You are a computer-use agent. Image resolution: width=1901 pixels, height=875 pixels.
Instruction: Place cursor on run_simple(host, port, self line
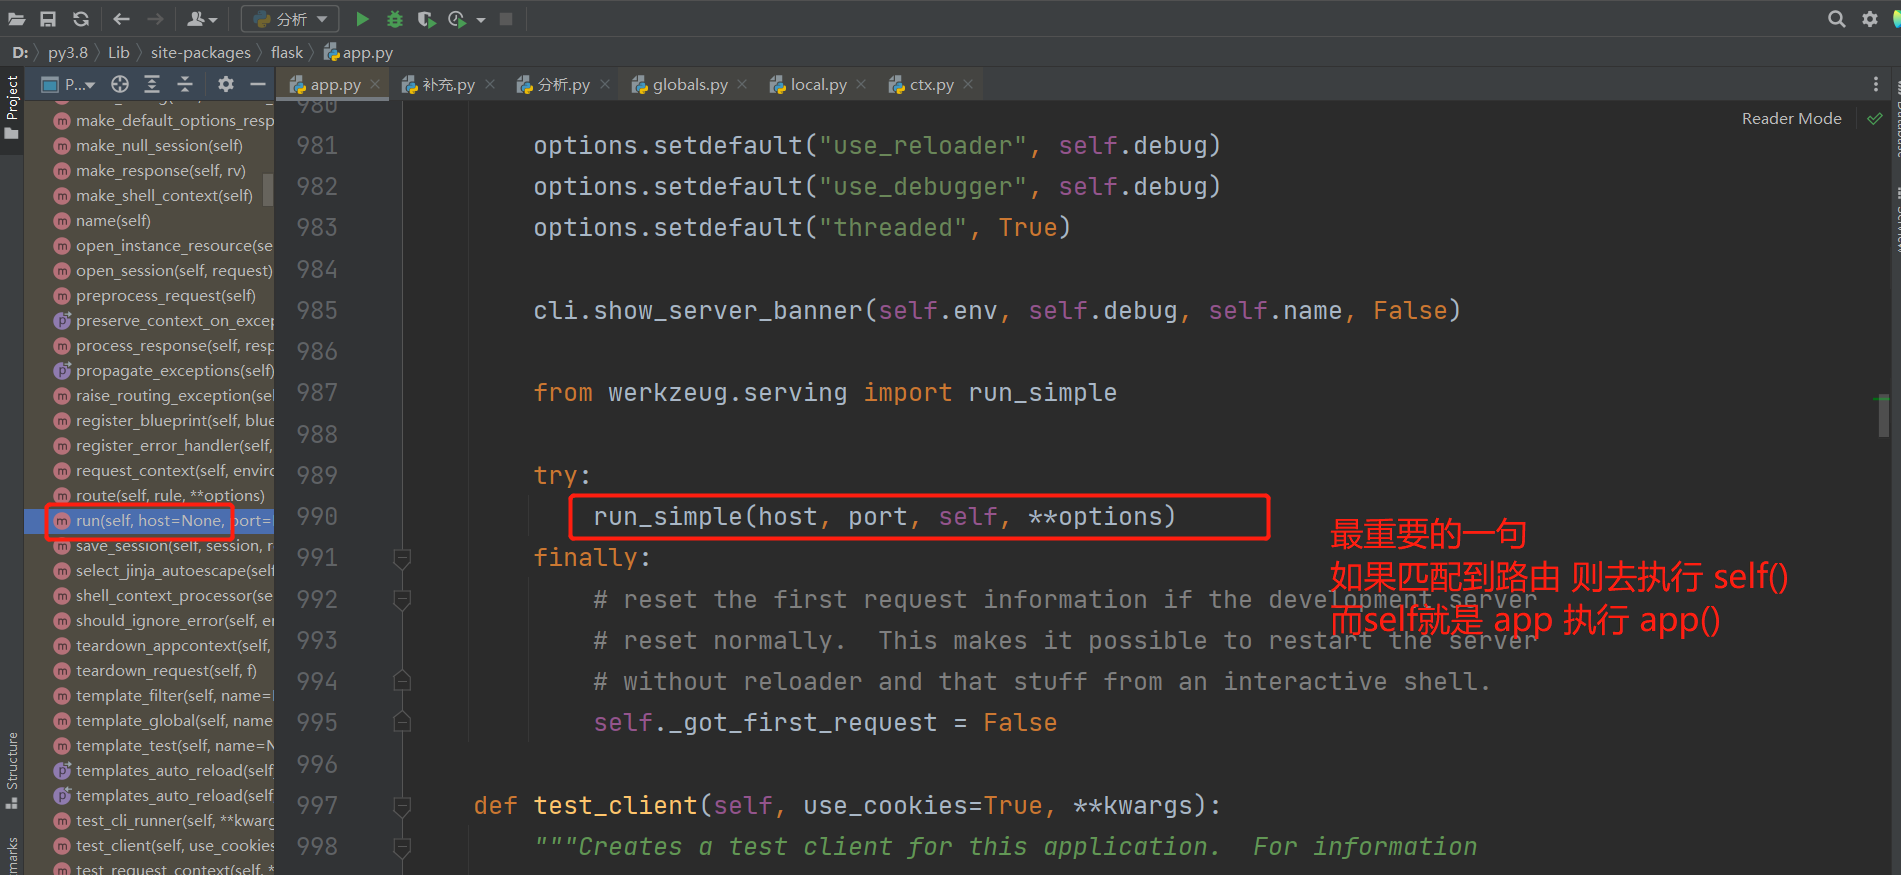tap(884, 516)
